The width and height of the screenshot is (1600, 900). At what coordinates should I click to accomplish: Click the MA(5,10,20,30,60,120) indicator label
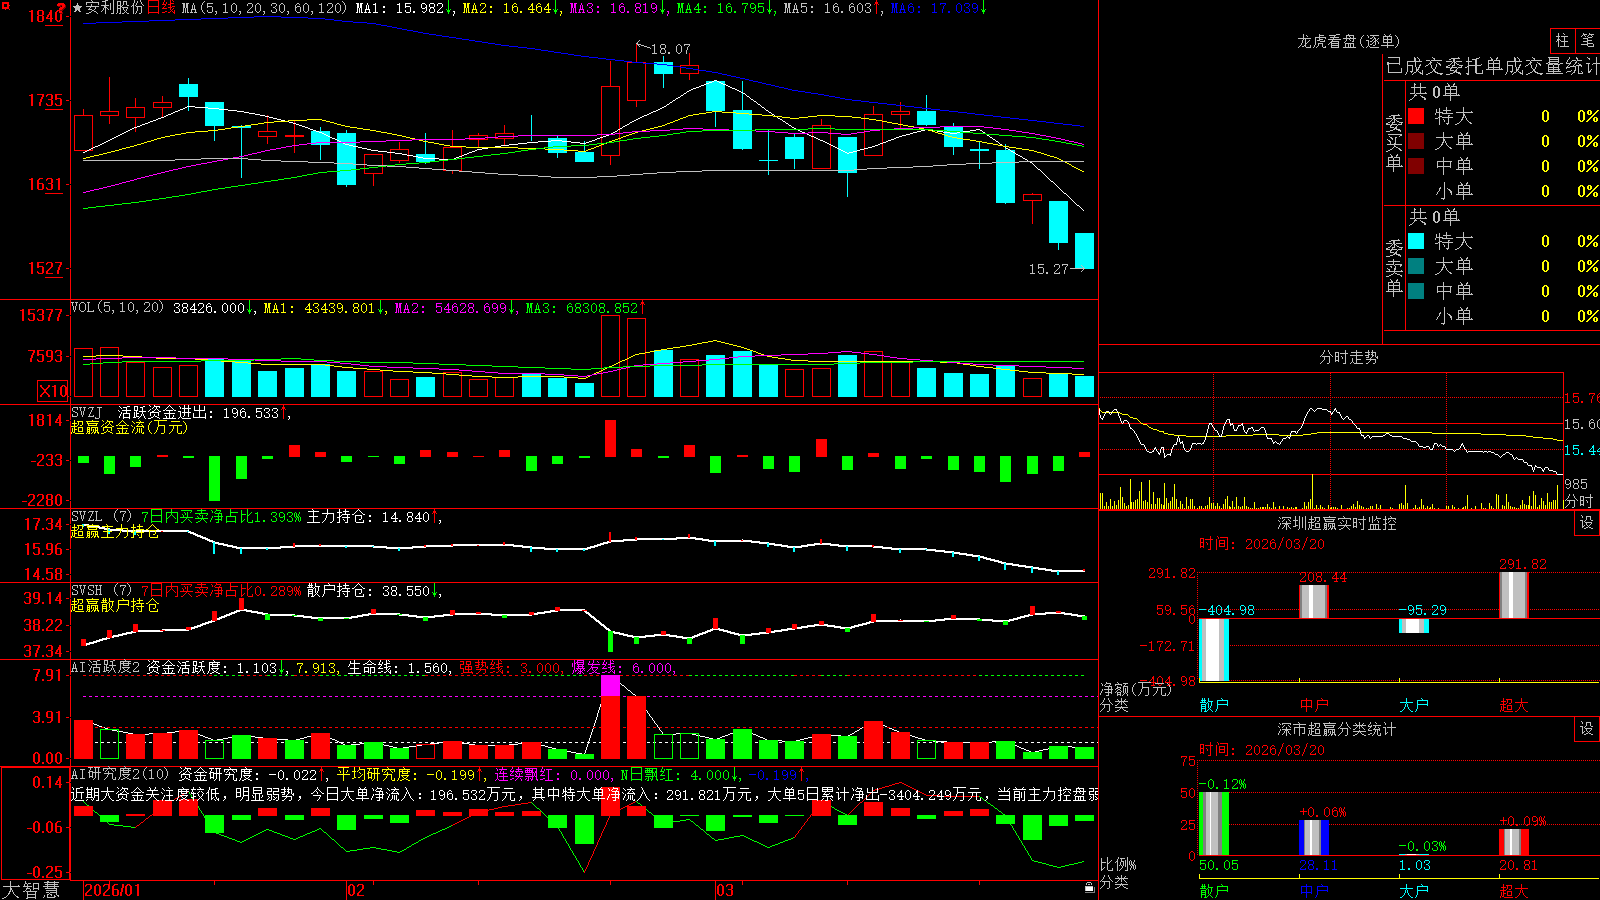point(265,8)
